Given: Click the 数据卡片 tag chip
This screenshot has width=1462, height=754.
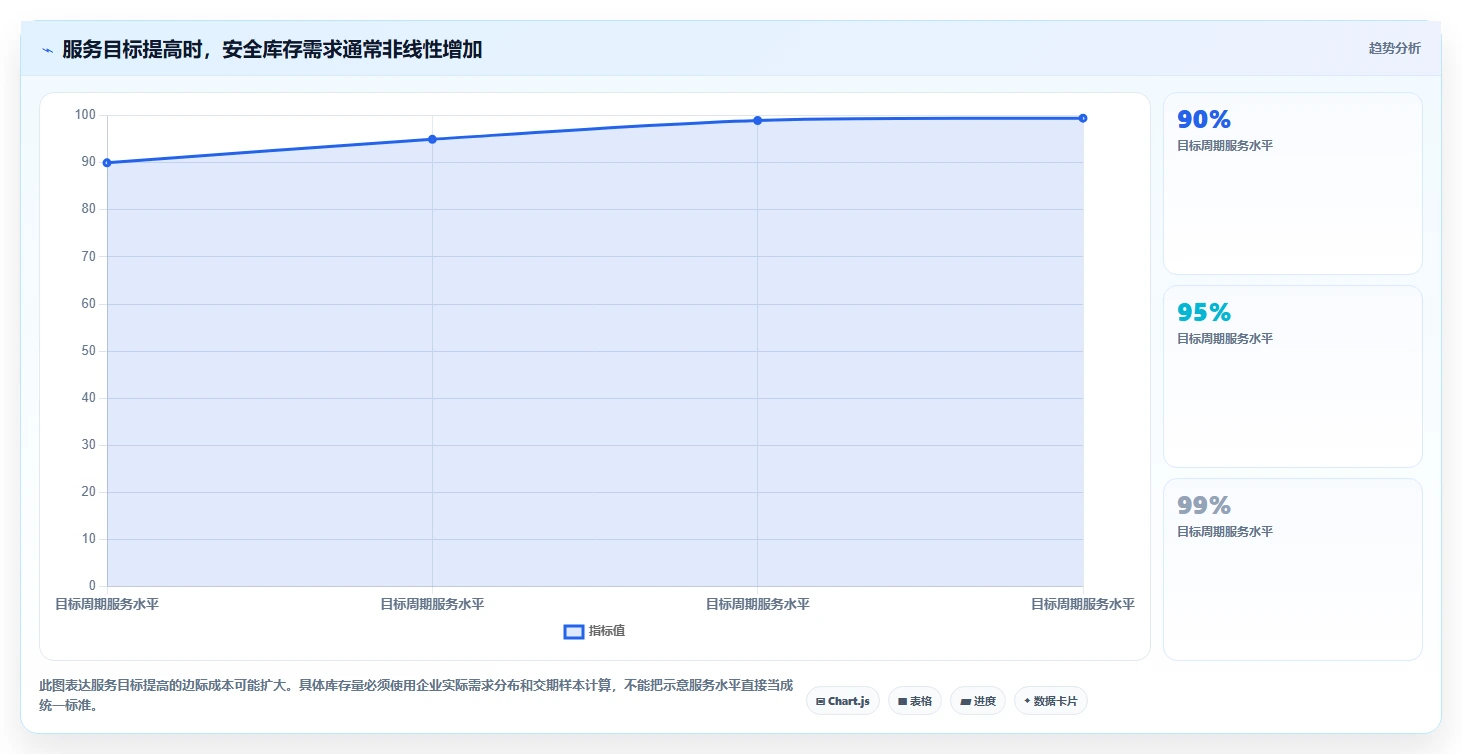Looking at the screenshot, I should pyautogui.click(x=1050, y=701).
